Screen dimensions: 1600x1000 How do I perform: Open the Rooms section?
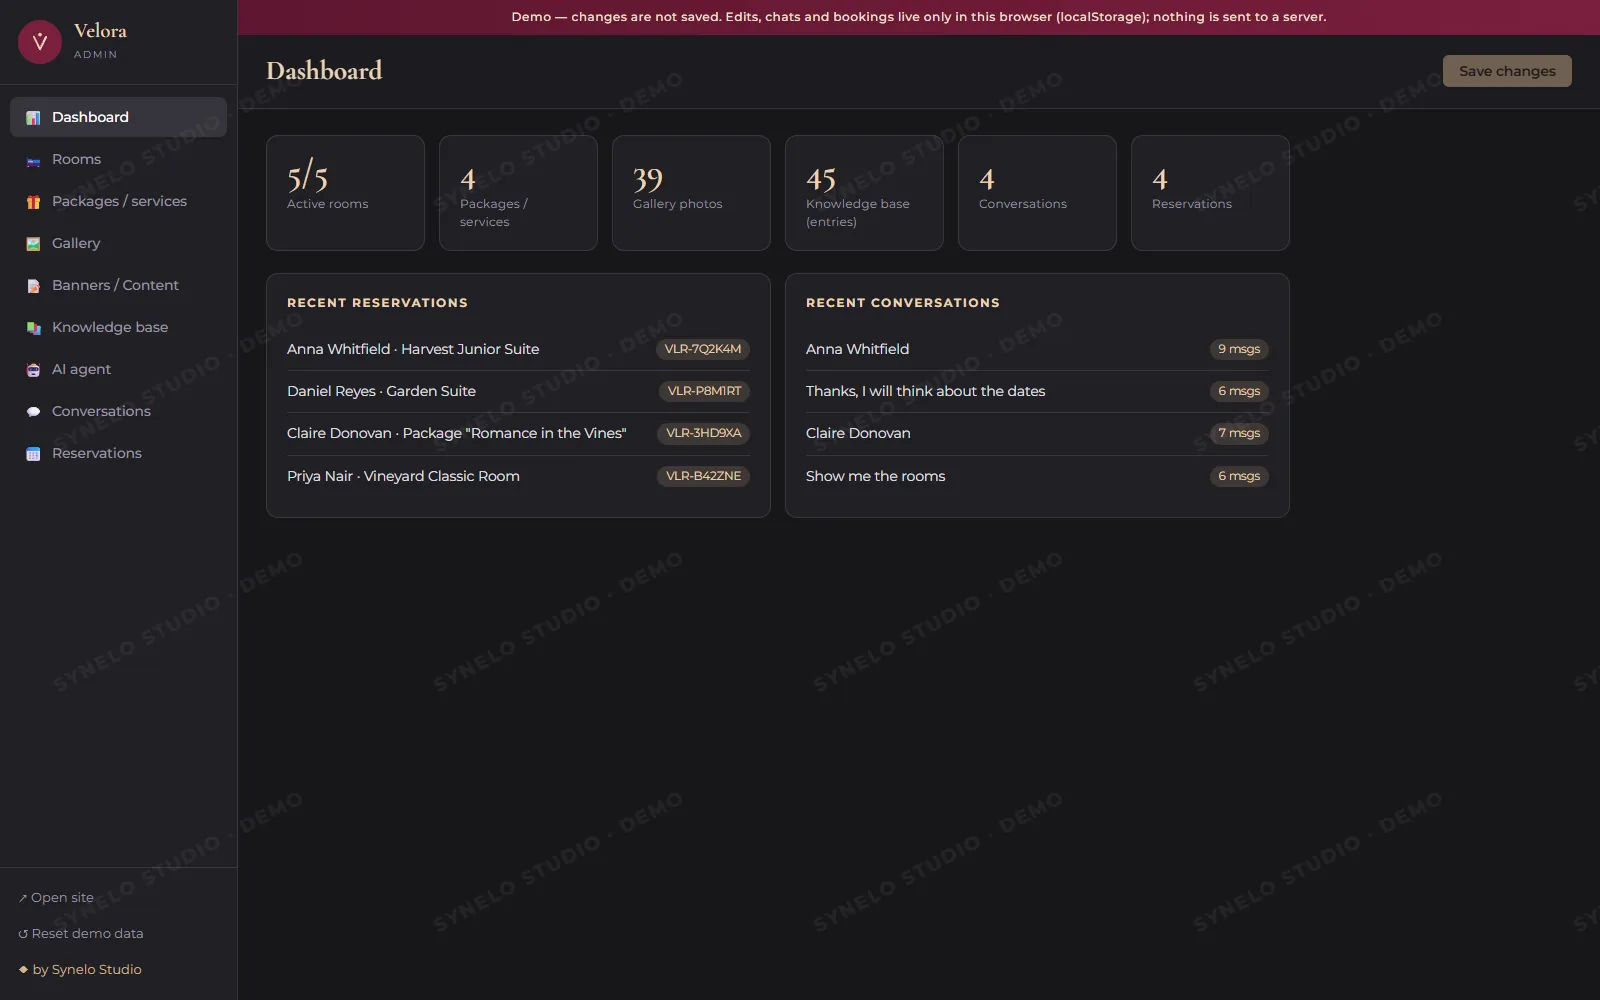coord(118,159)
